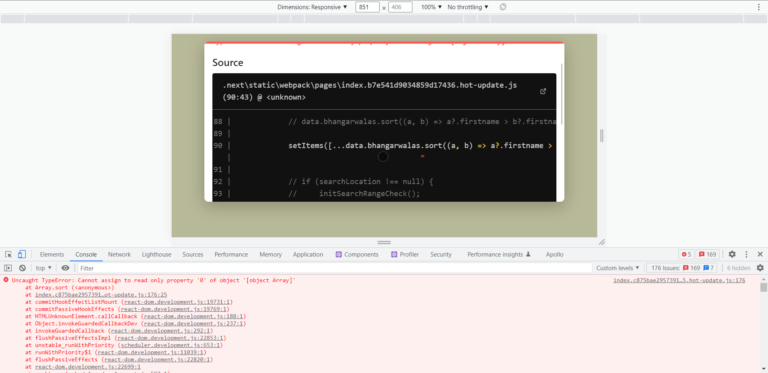768x373 pixels.
Task: Click the viewport right-edge resize handle
Action: (601, 136)
